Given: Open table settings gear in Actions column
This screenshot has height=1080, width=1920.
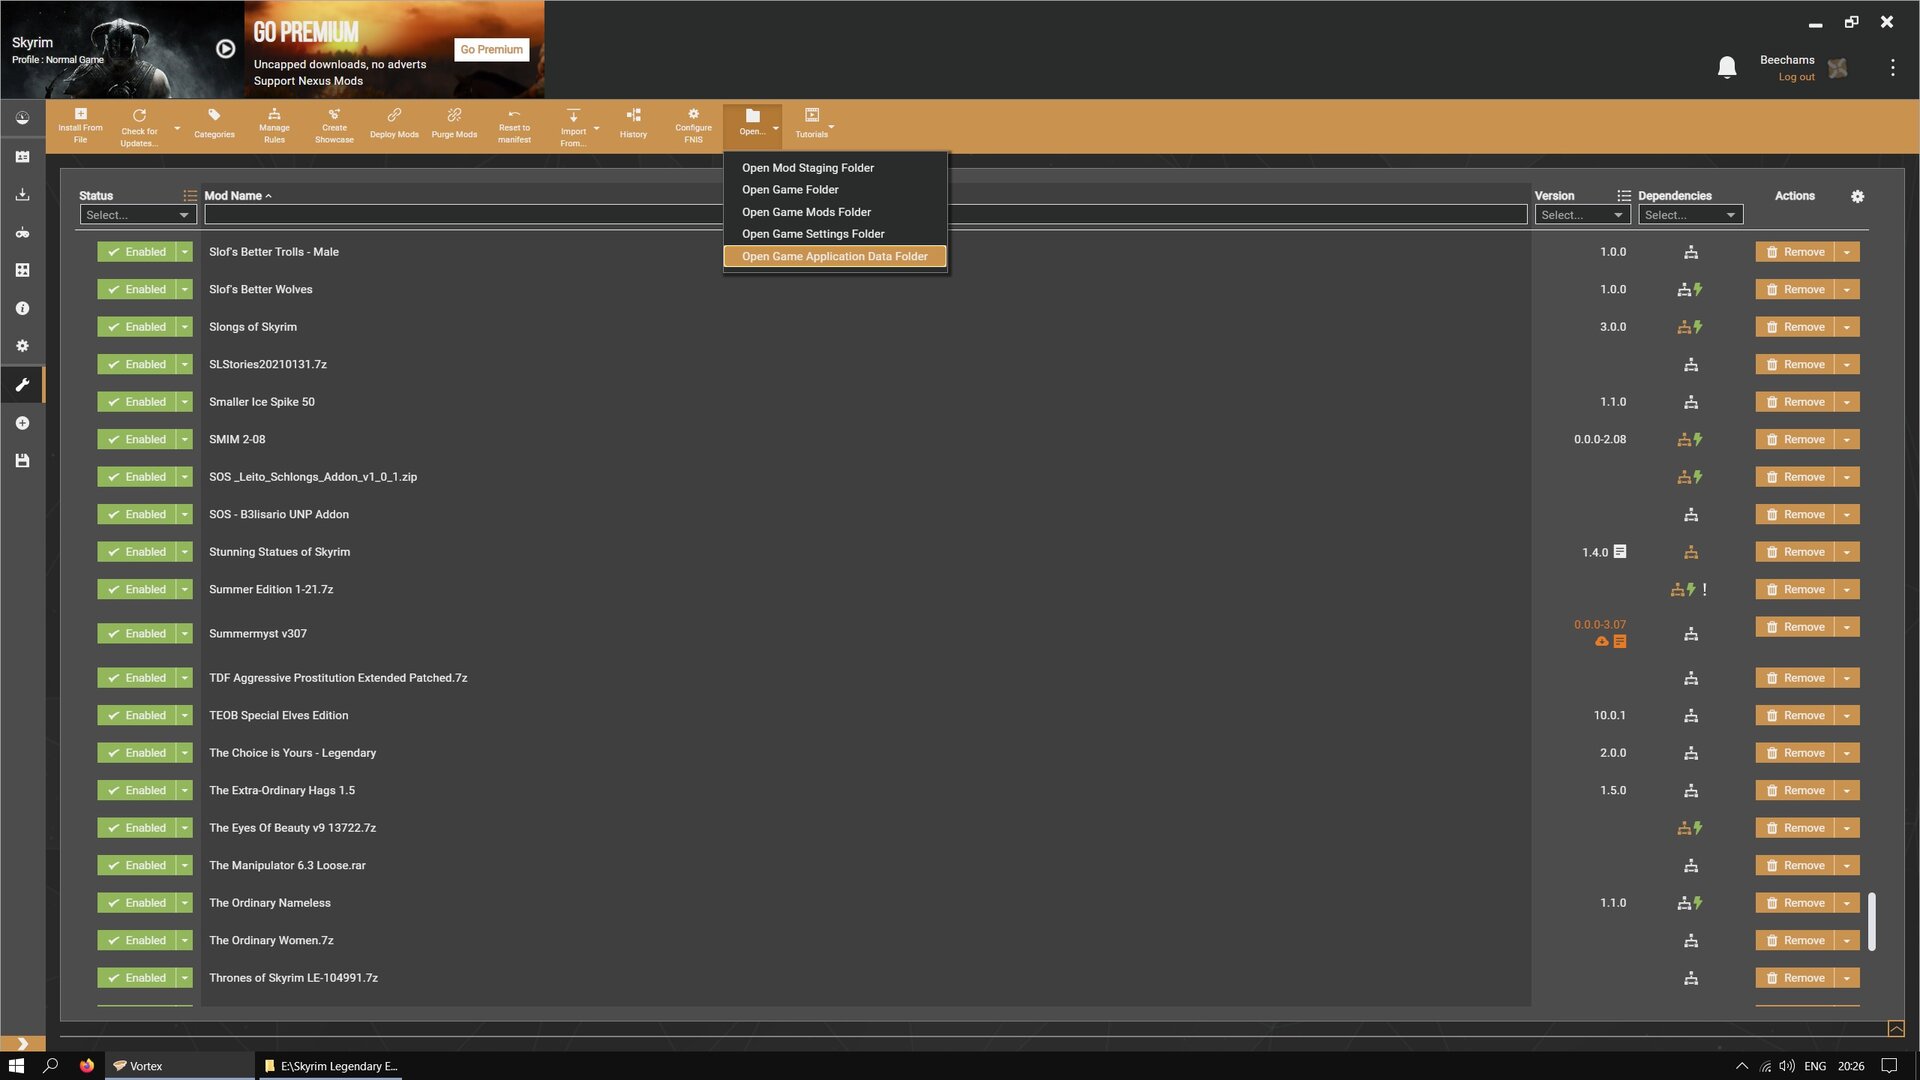Looking at the screenshot, I should click(x=1857, y=196).
